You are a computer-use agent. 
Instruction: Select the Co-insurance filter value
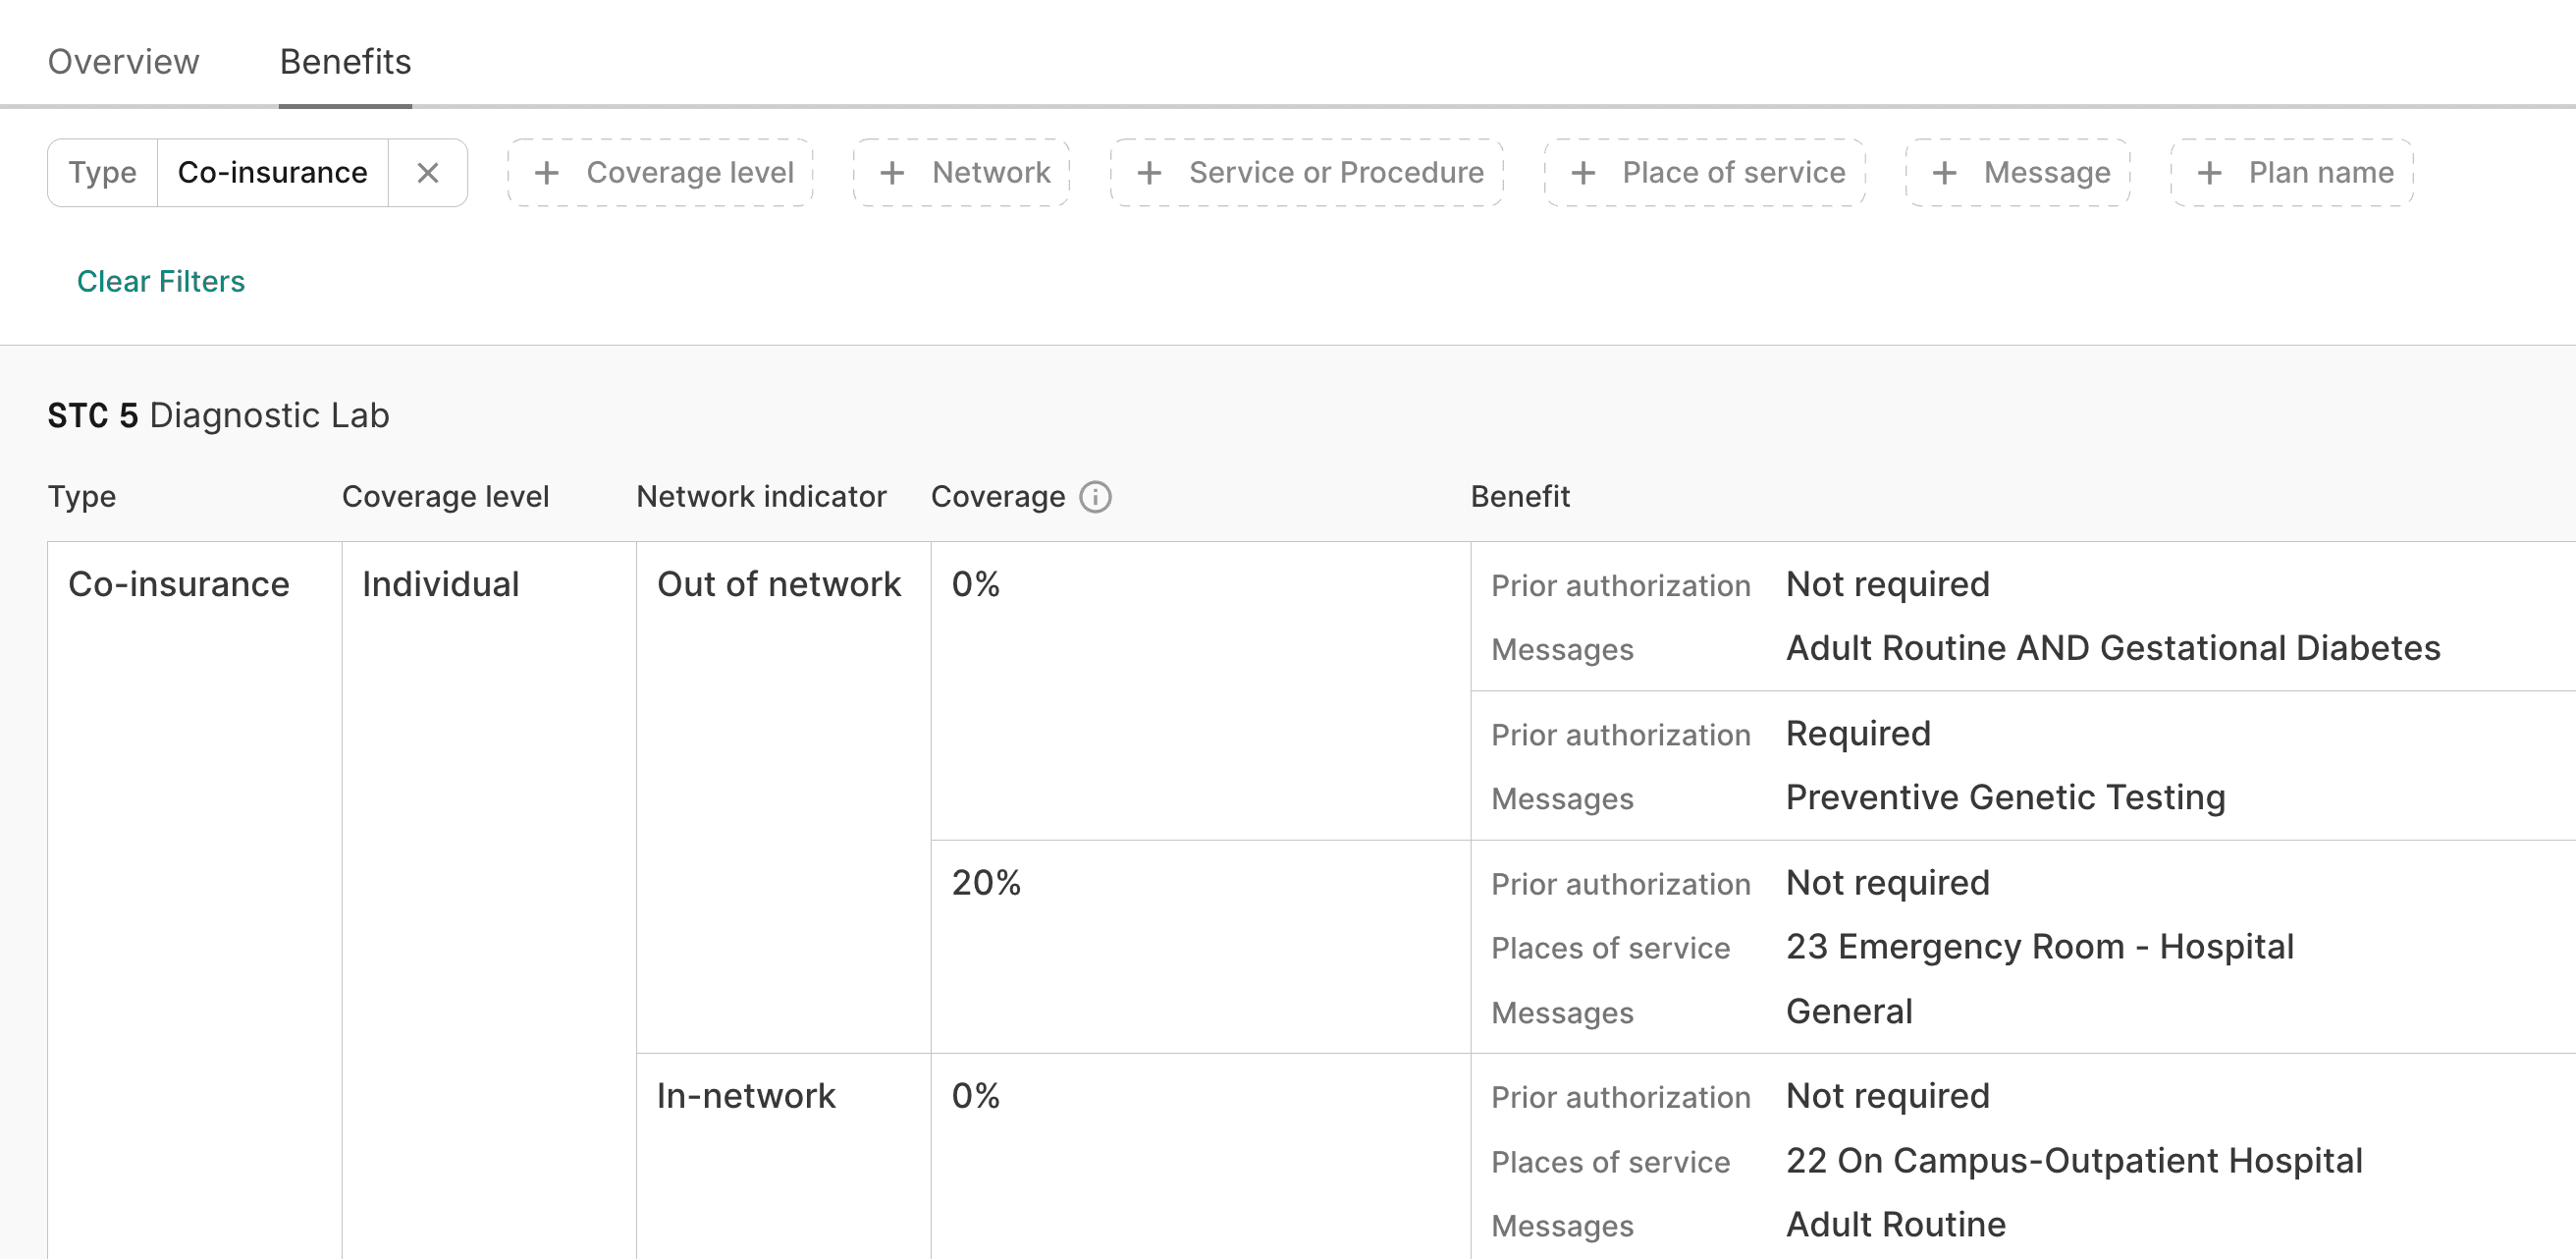coord(271,172)
